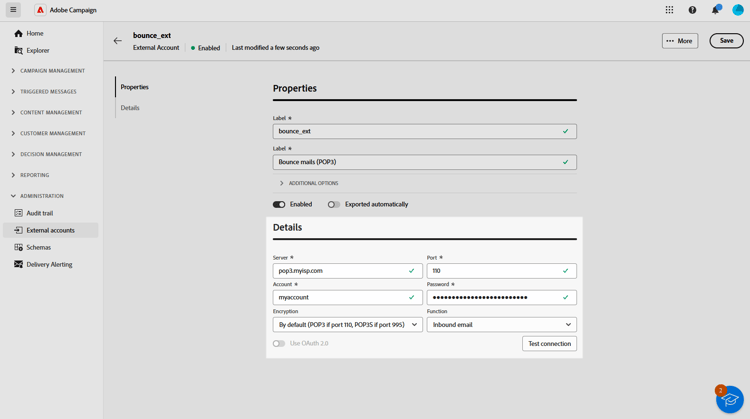Switch to the Details tab

[130, 108]
